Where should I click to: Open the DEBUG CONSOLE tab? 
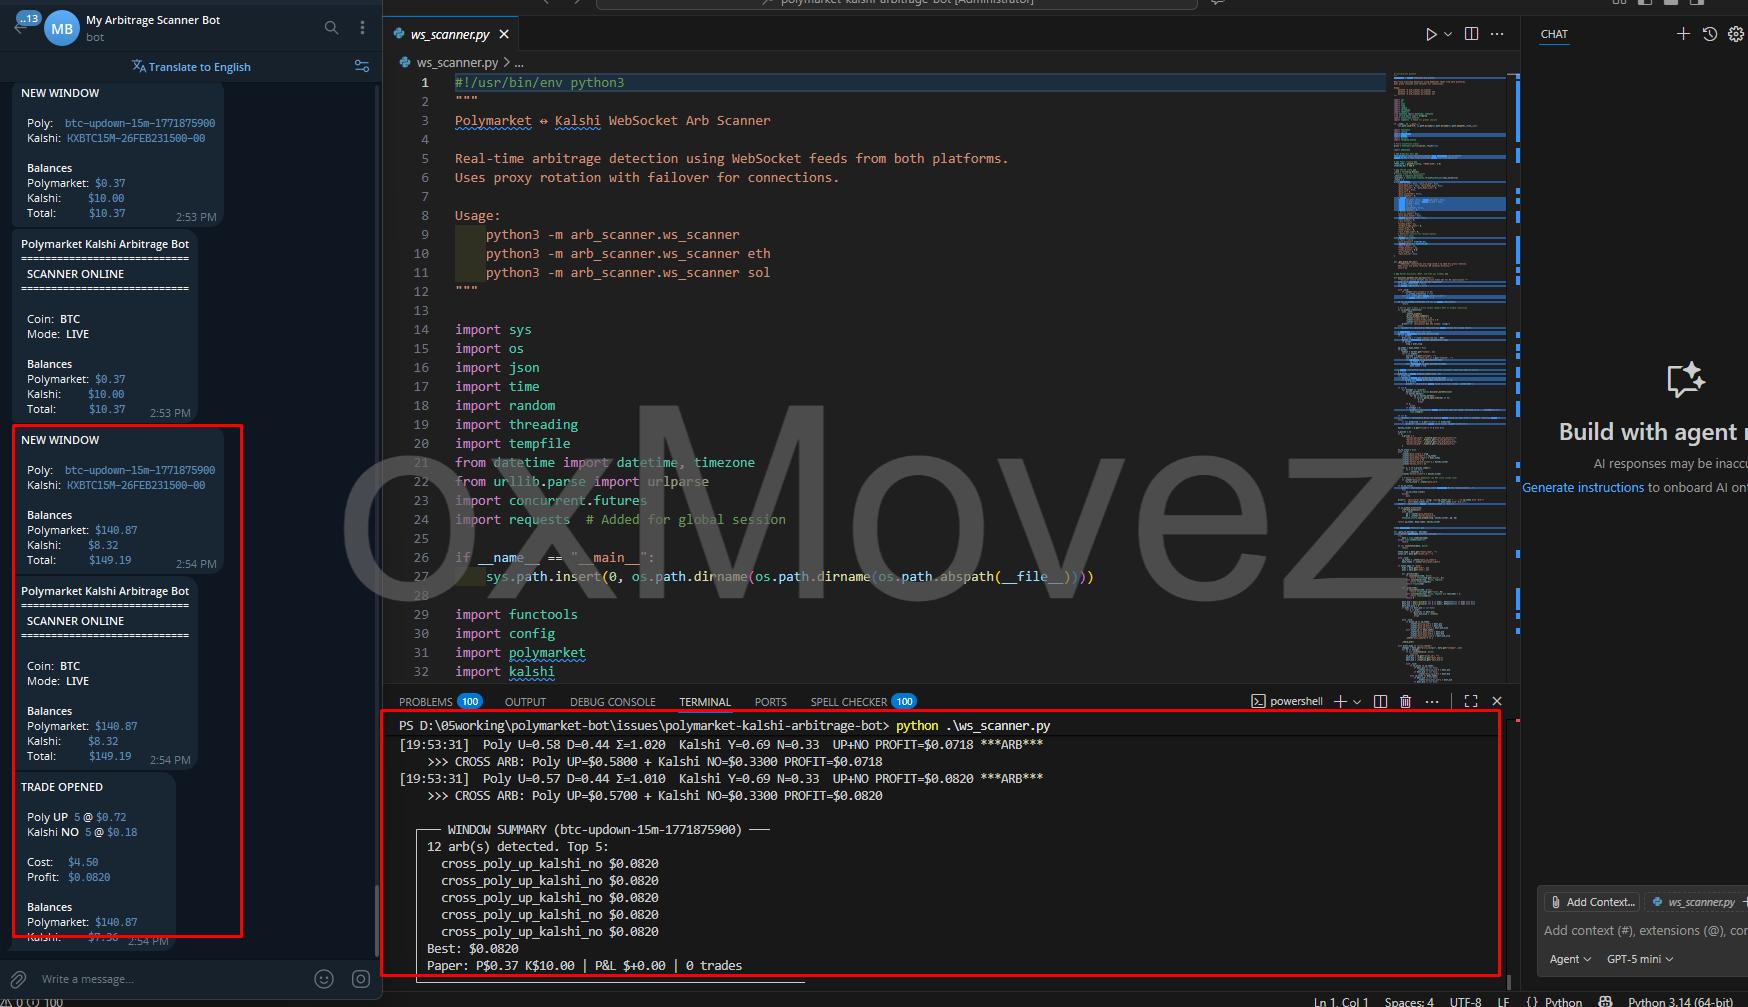612,702
